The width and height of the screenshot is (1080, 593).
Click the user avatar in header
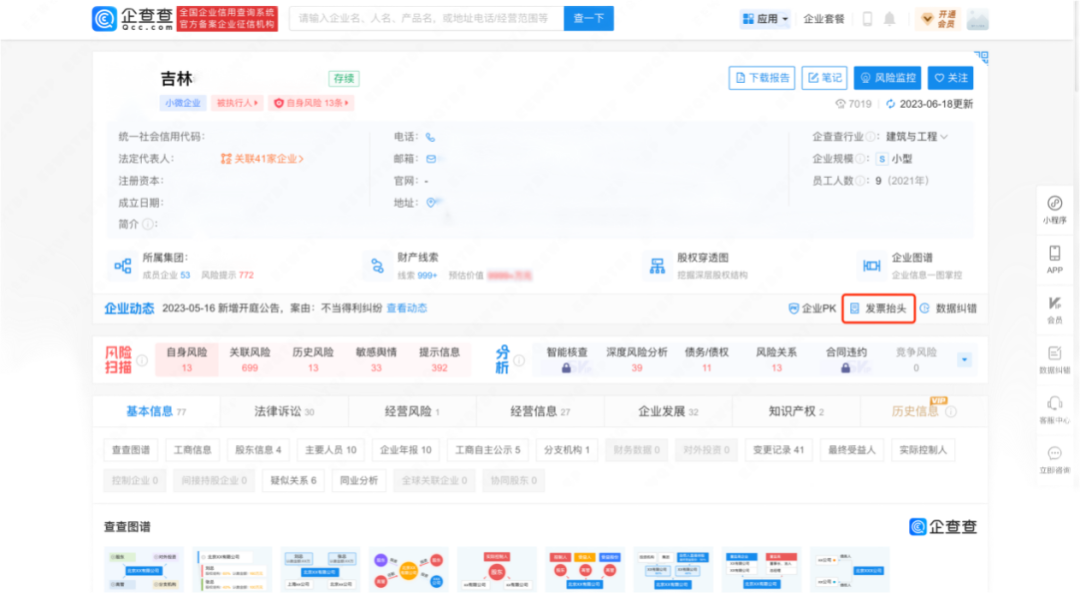pos(977,20)
